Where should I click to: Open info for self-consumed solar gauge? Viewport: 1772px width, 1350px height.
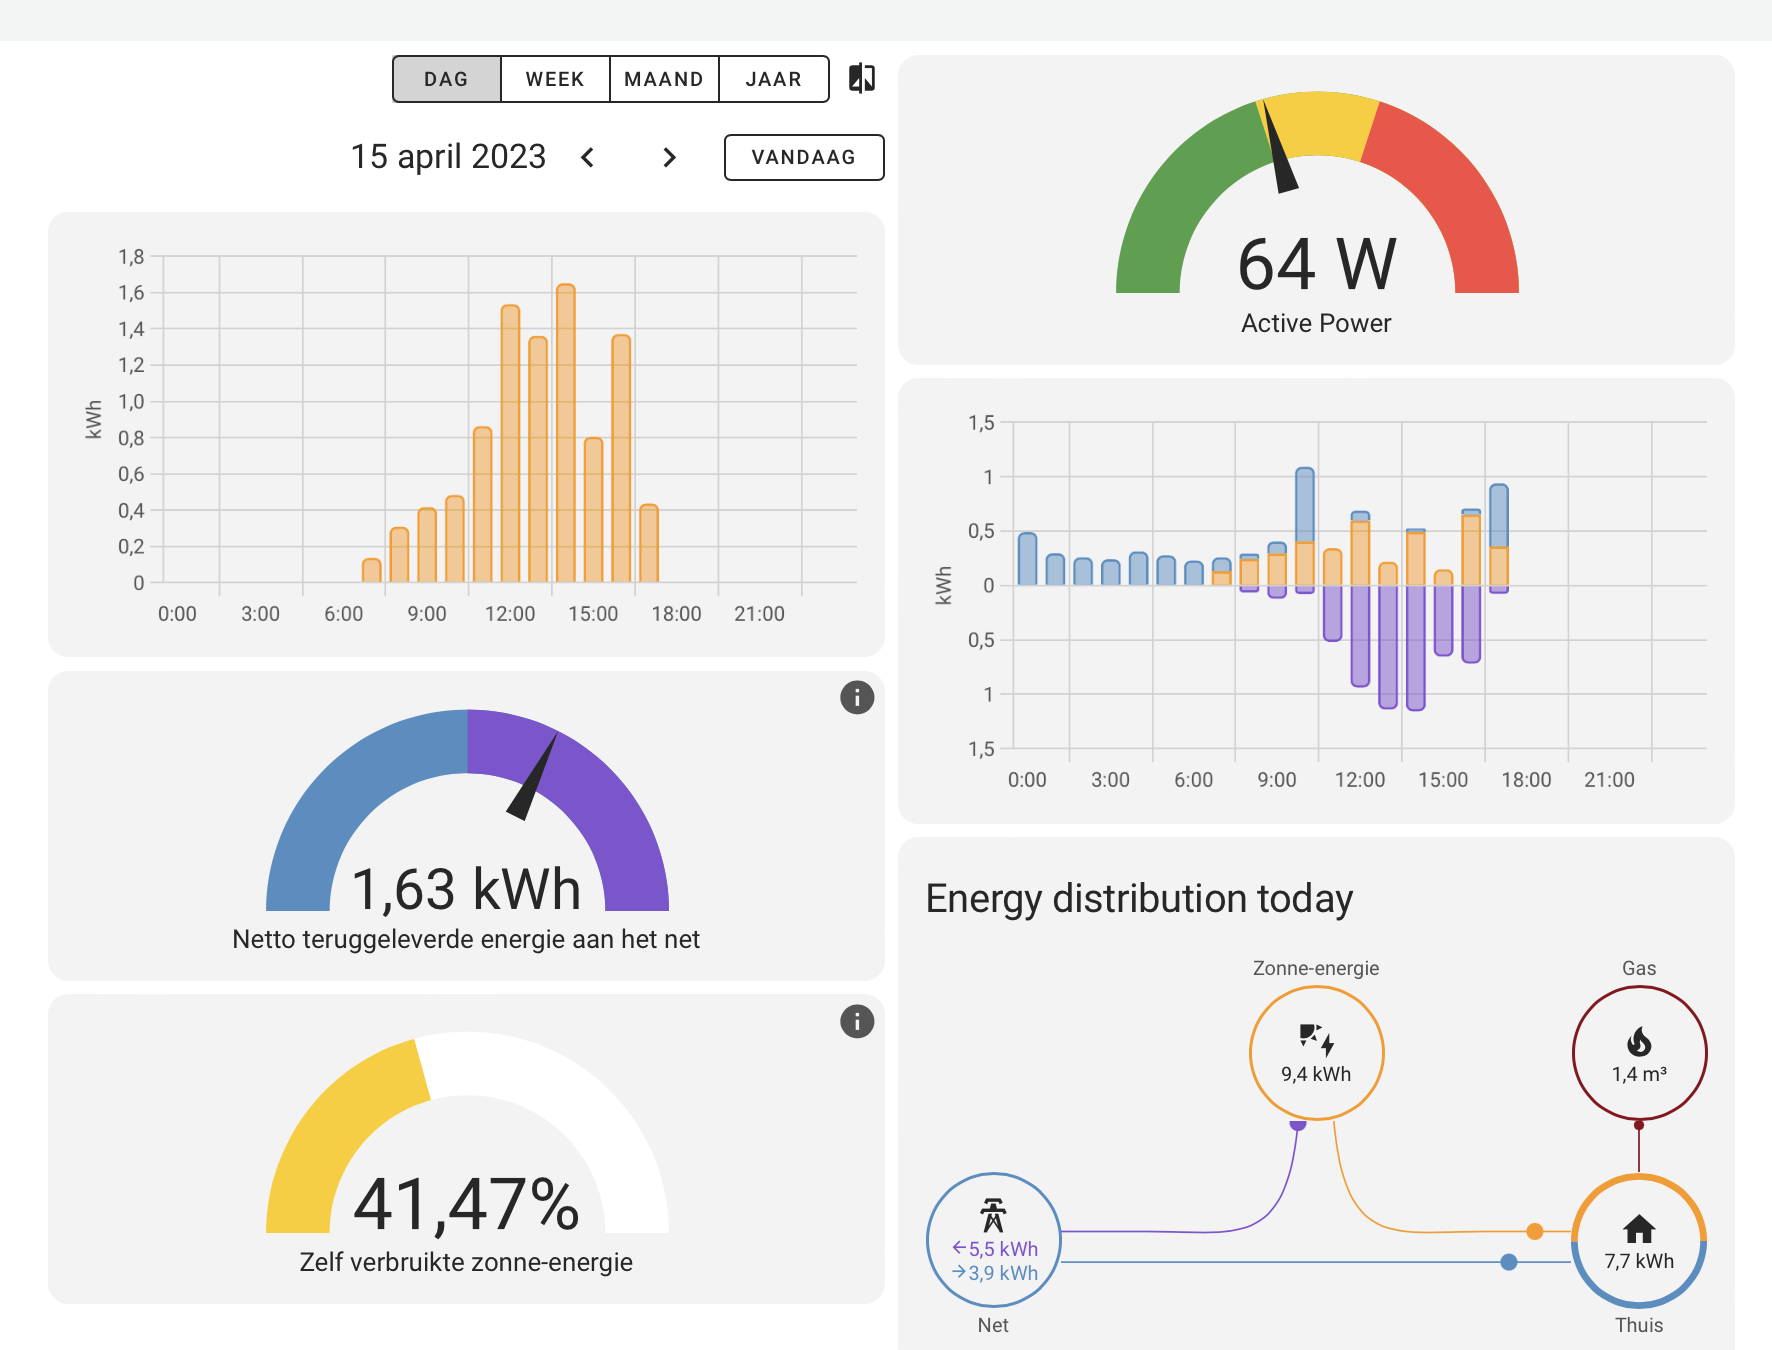pyautogui.click(x=857, y=1021)
